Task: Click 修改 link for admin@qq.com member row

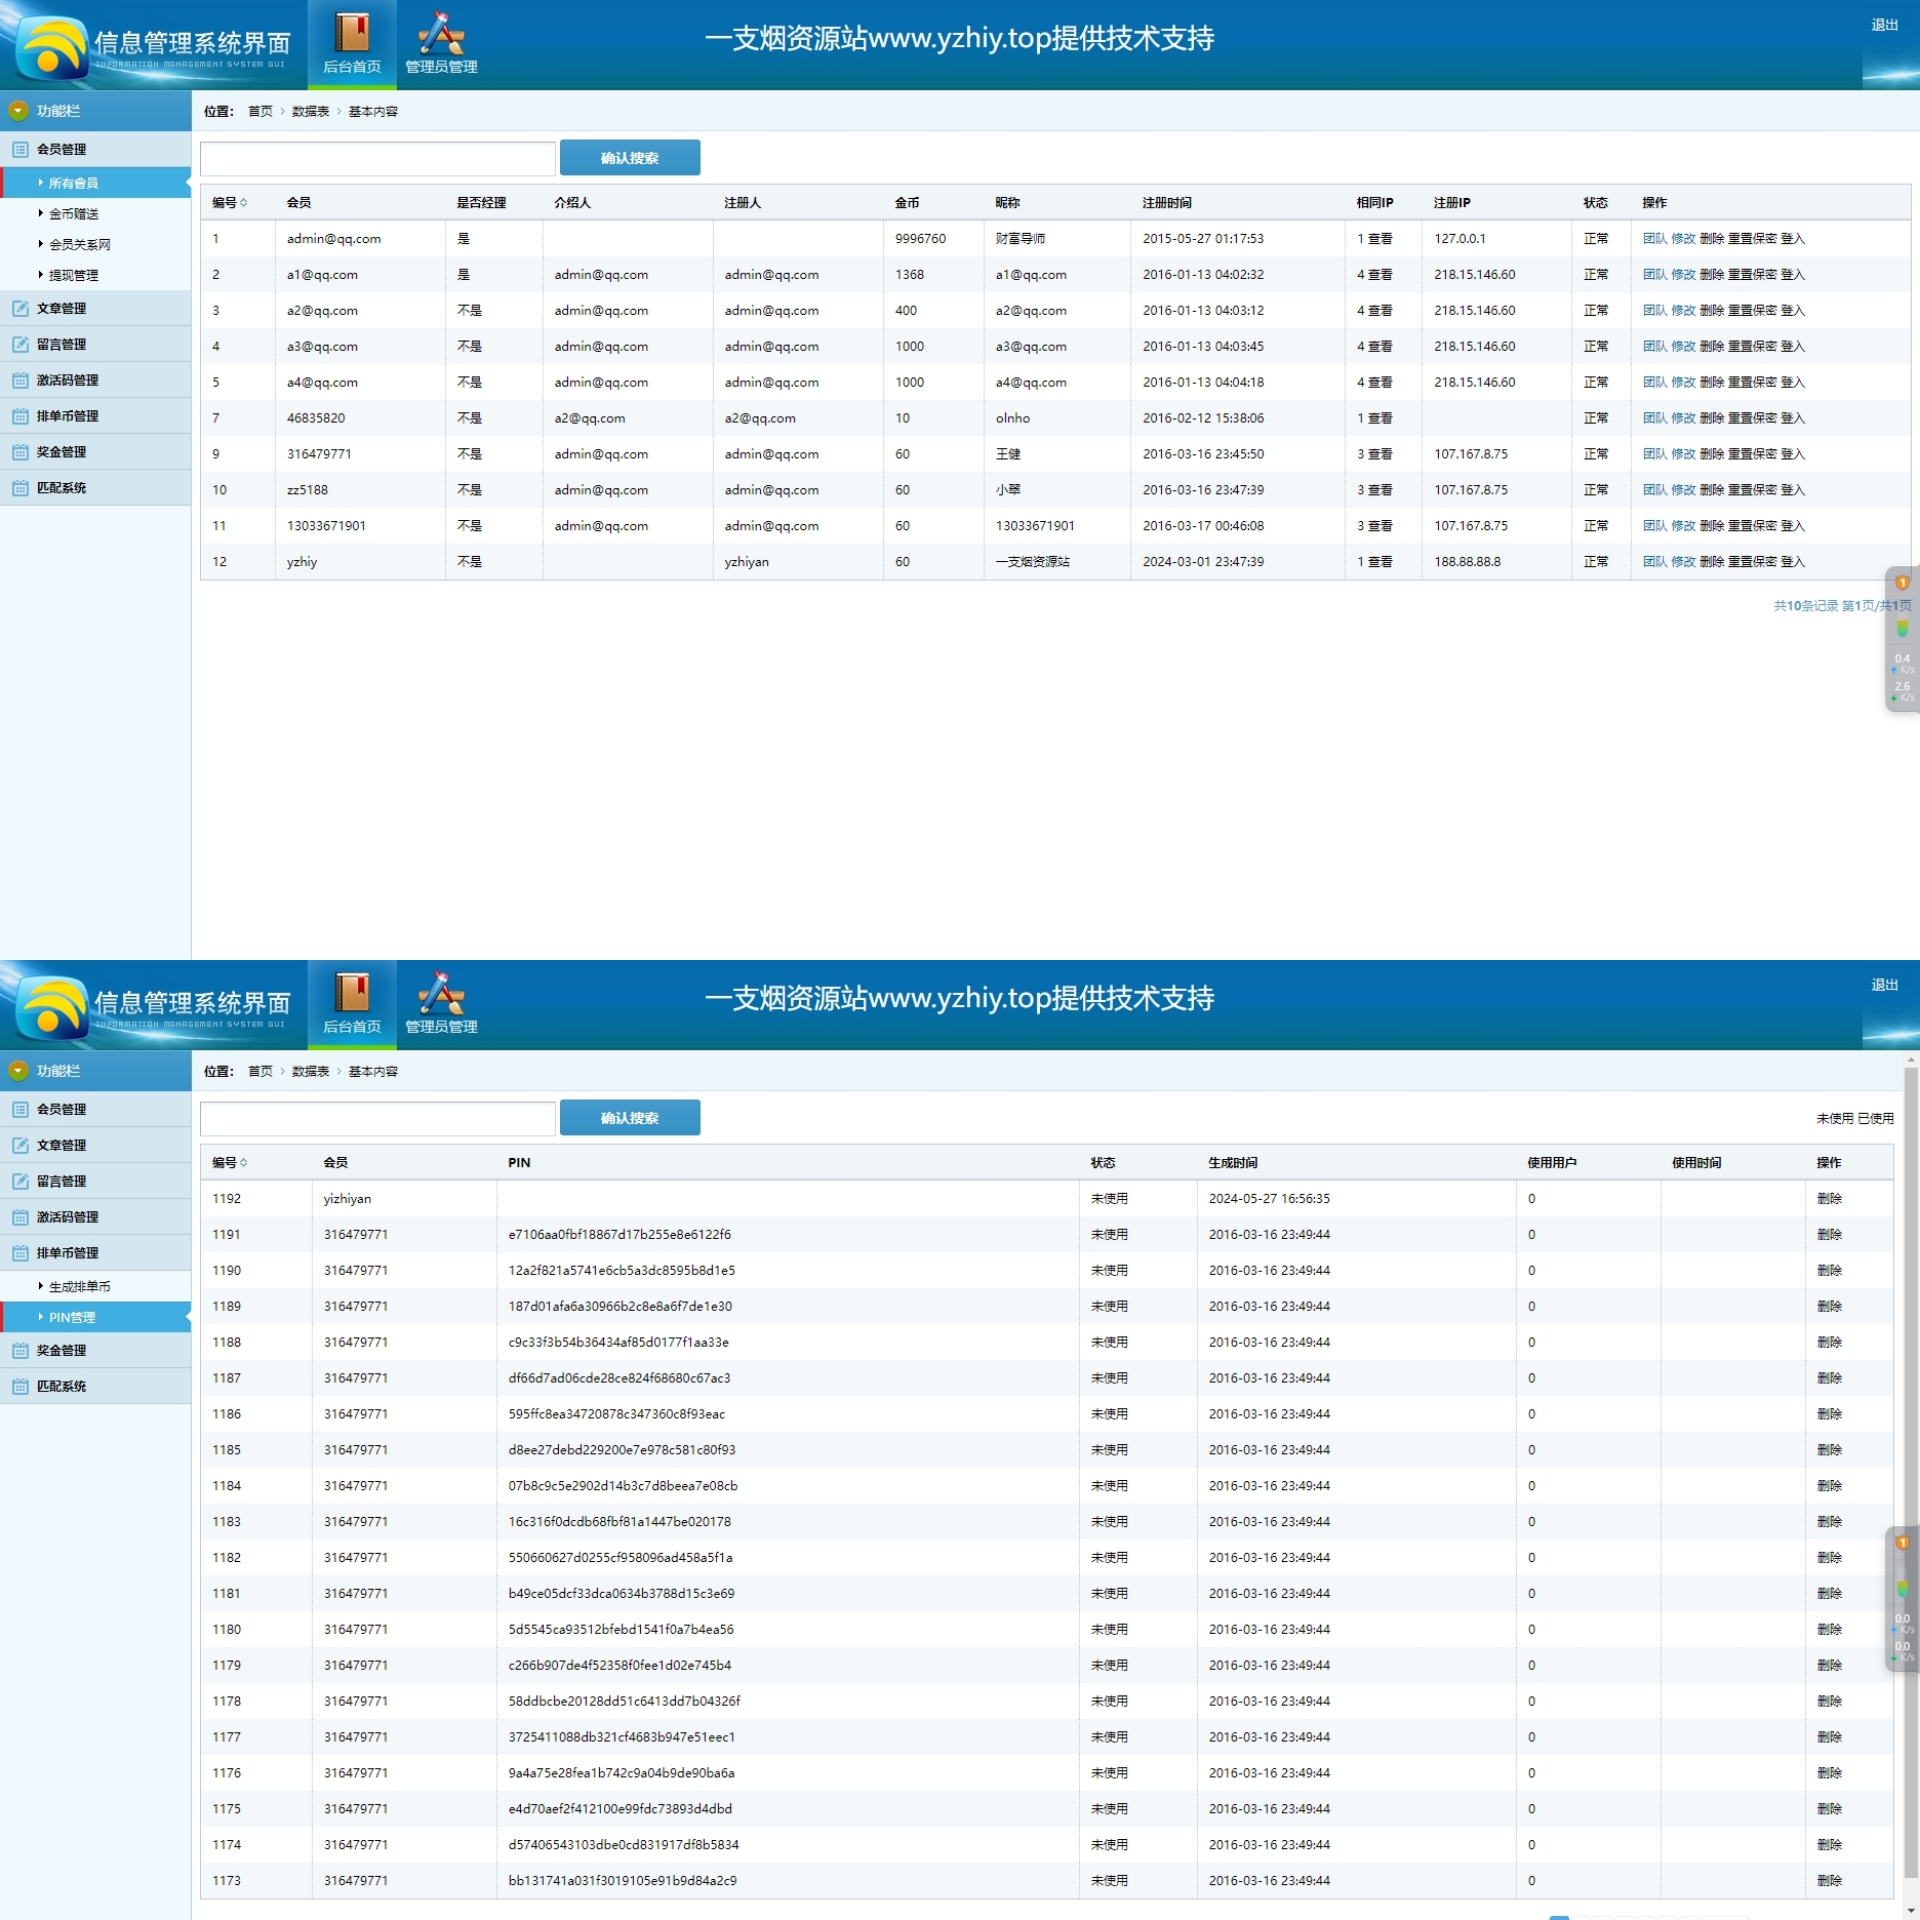Action: [x=1683, y=239]
